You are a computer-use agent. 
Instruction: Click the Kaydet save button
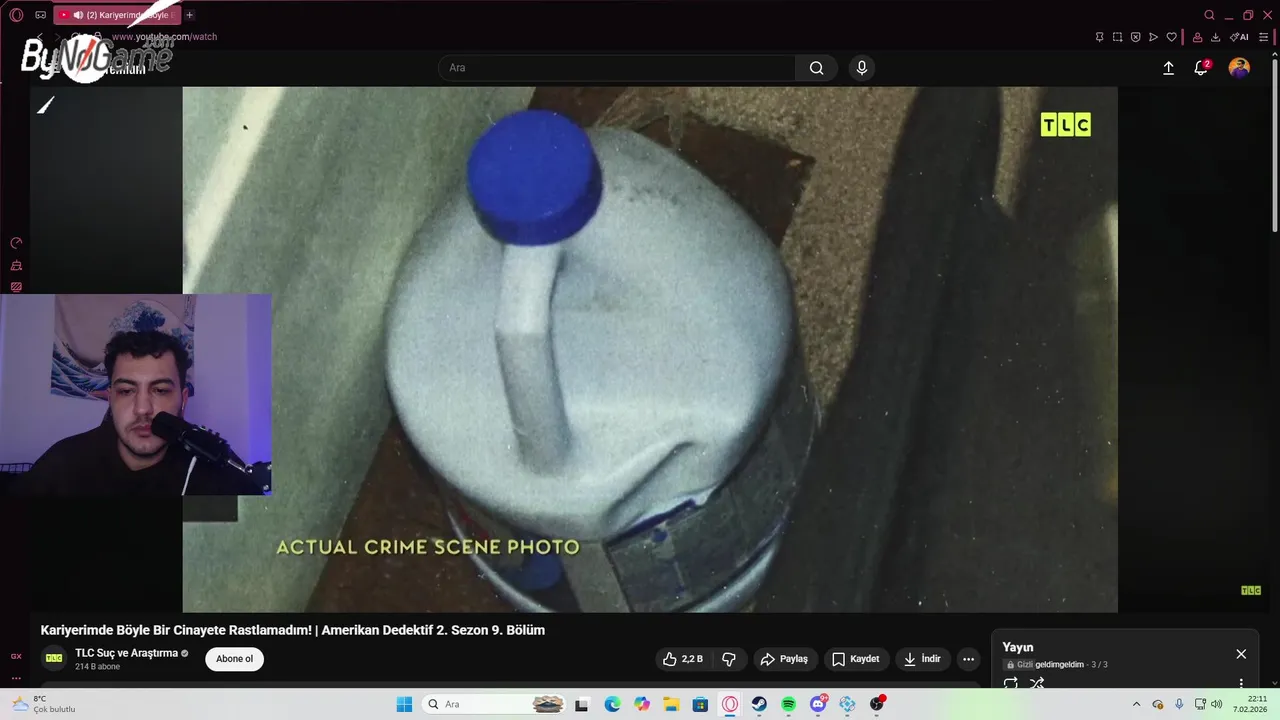(856, 659)
